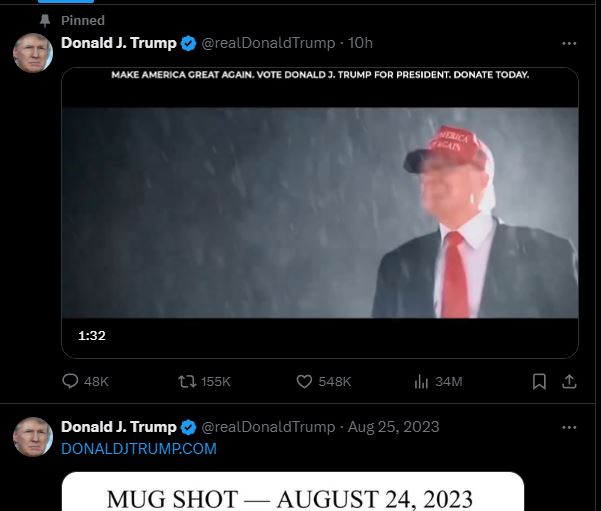
Task: Click the @realDonaldTrump handle on pinned post
Action: pos(268,43)
